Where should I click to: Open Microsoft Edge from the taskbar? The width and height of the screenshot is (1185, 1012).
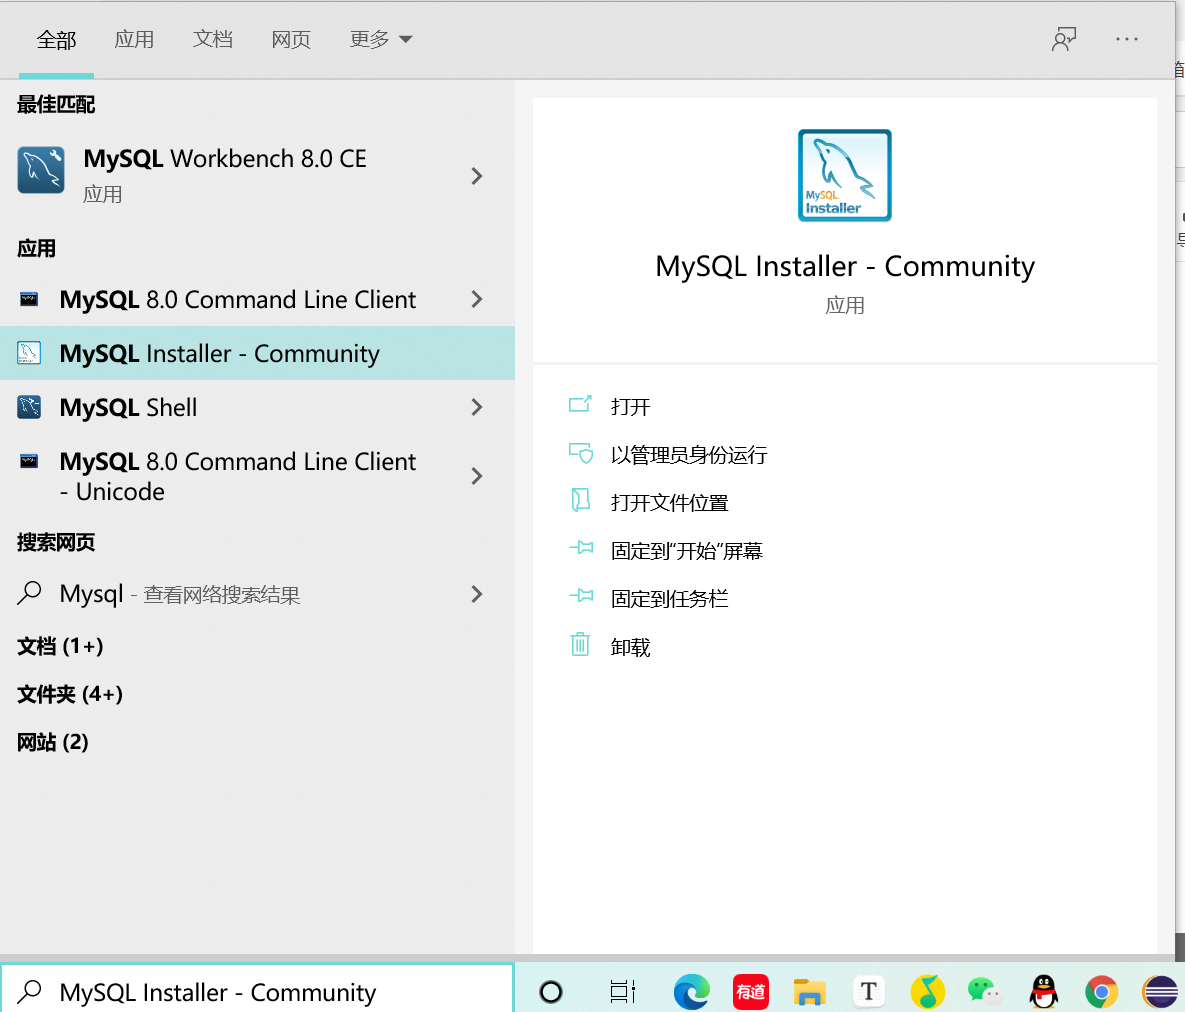692,991
